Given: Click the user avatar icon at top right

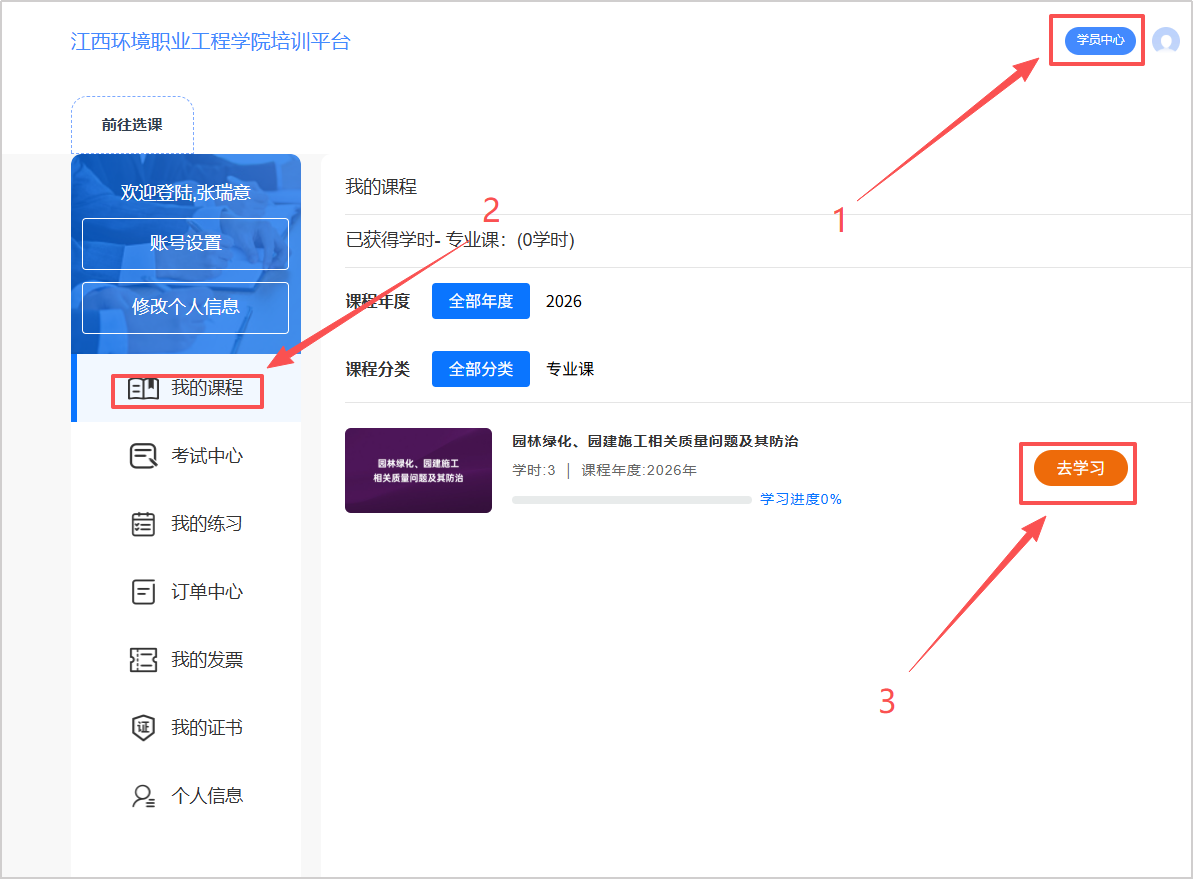Looking at the screenshot, I should [x=1166, y=40].
